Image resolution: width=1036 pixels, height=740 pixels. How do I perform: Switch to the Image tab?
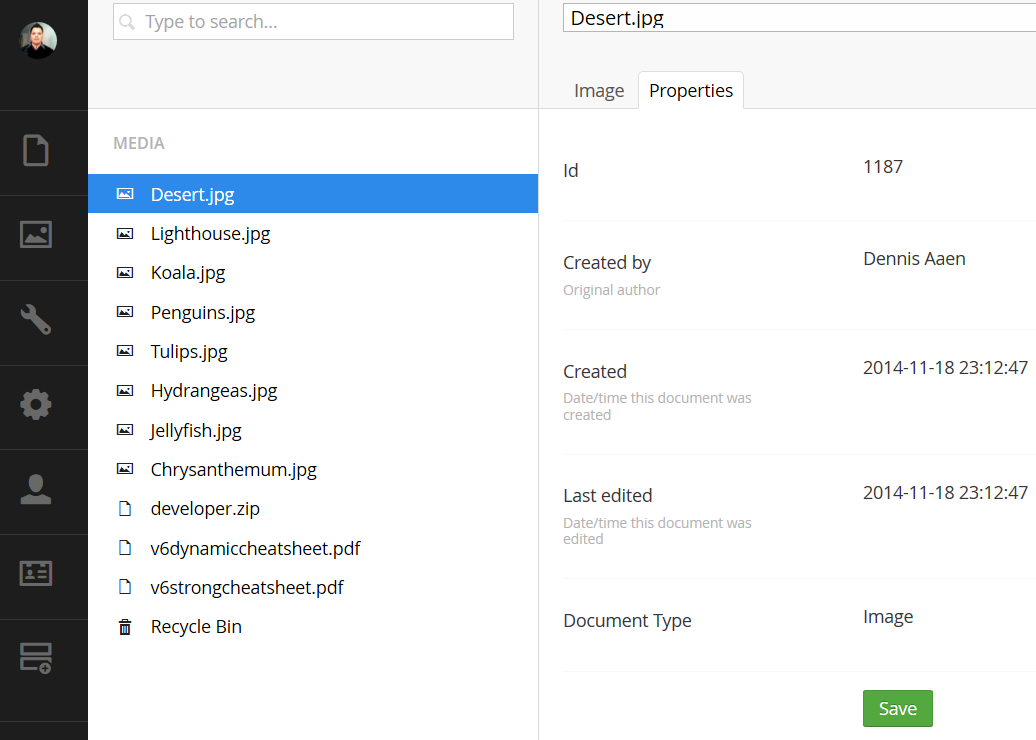599,91
